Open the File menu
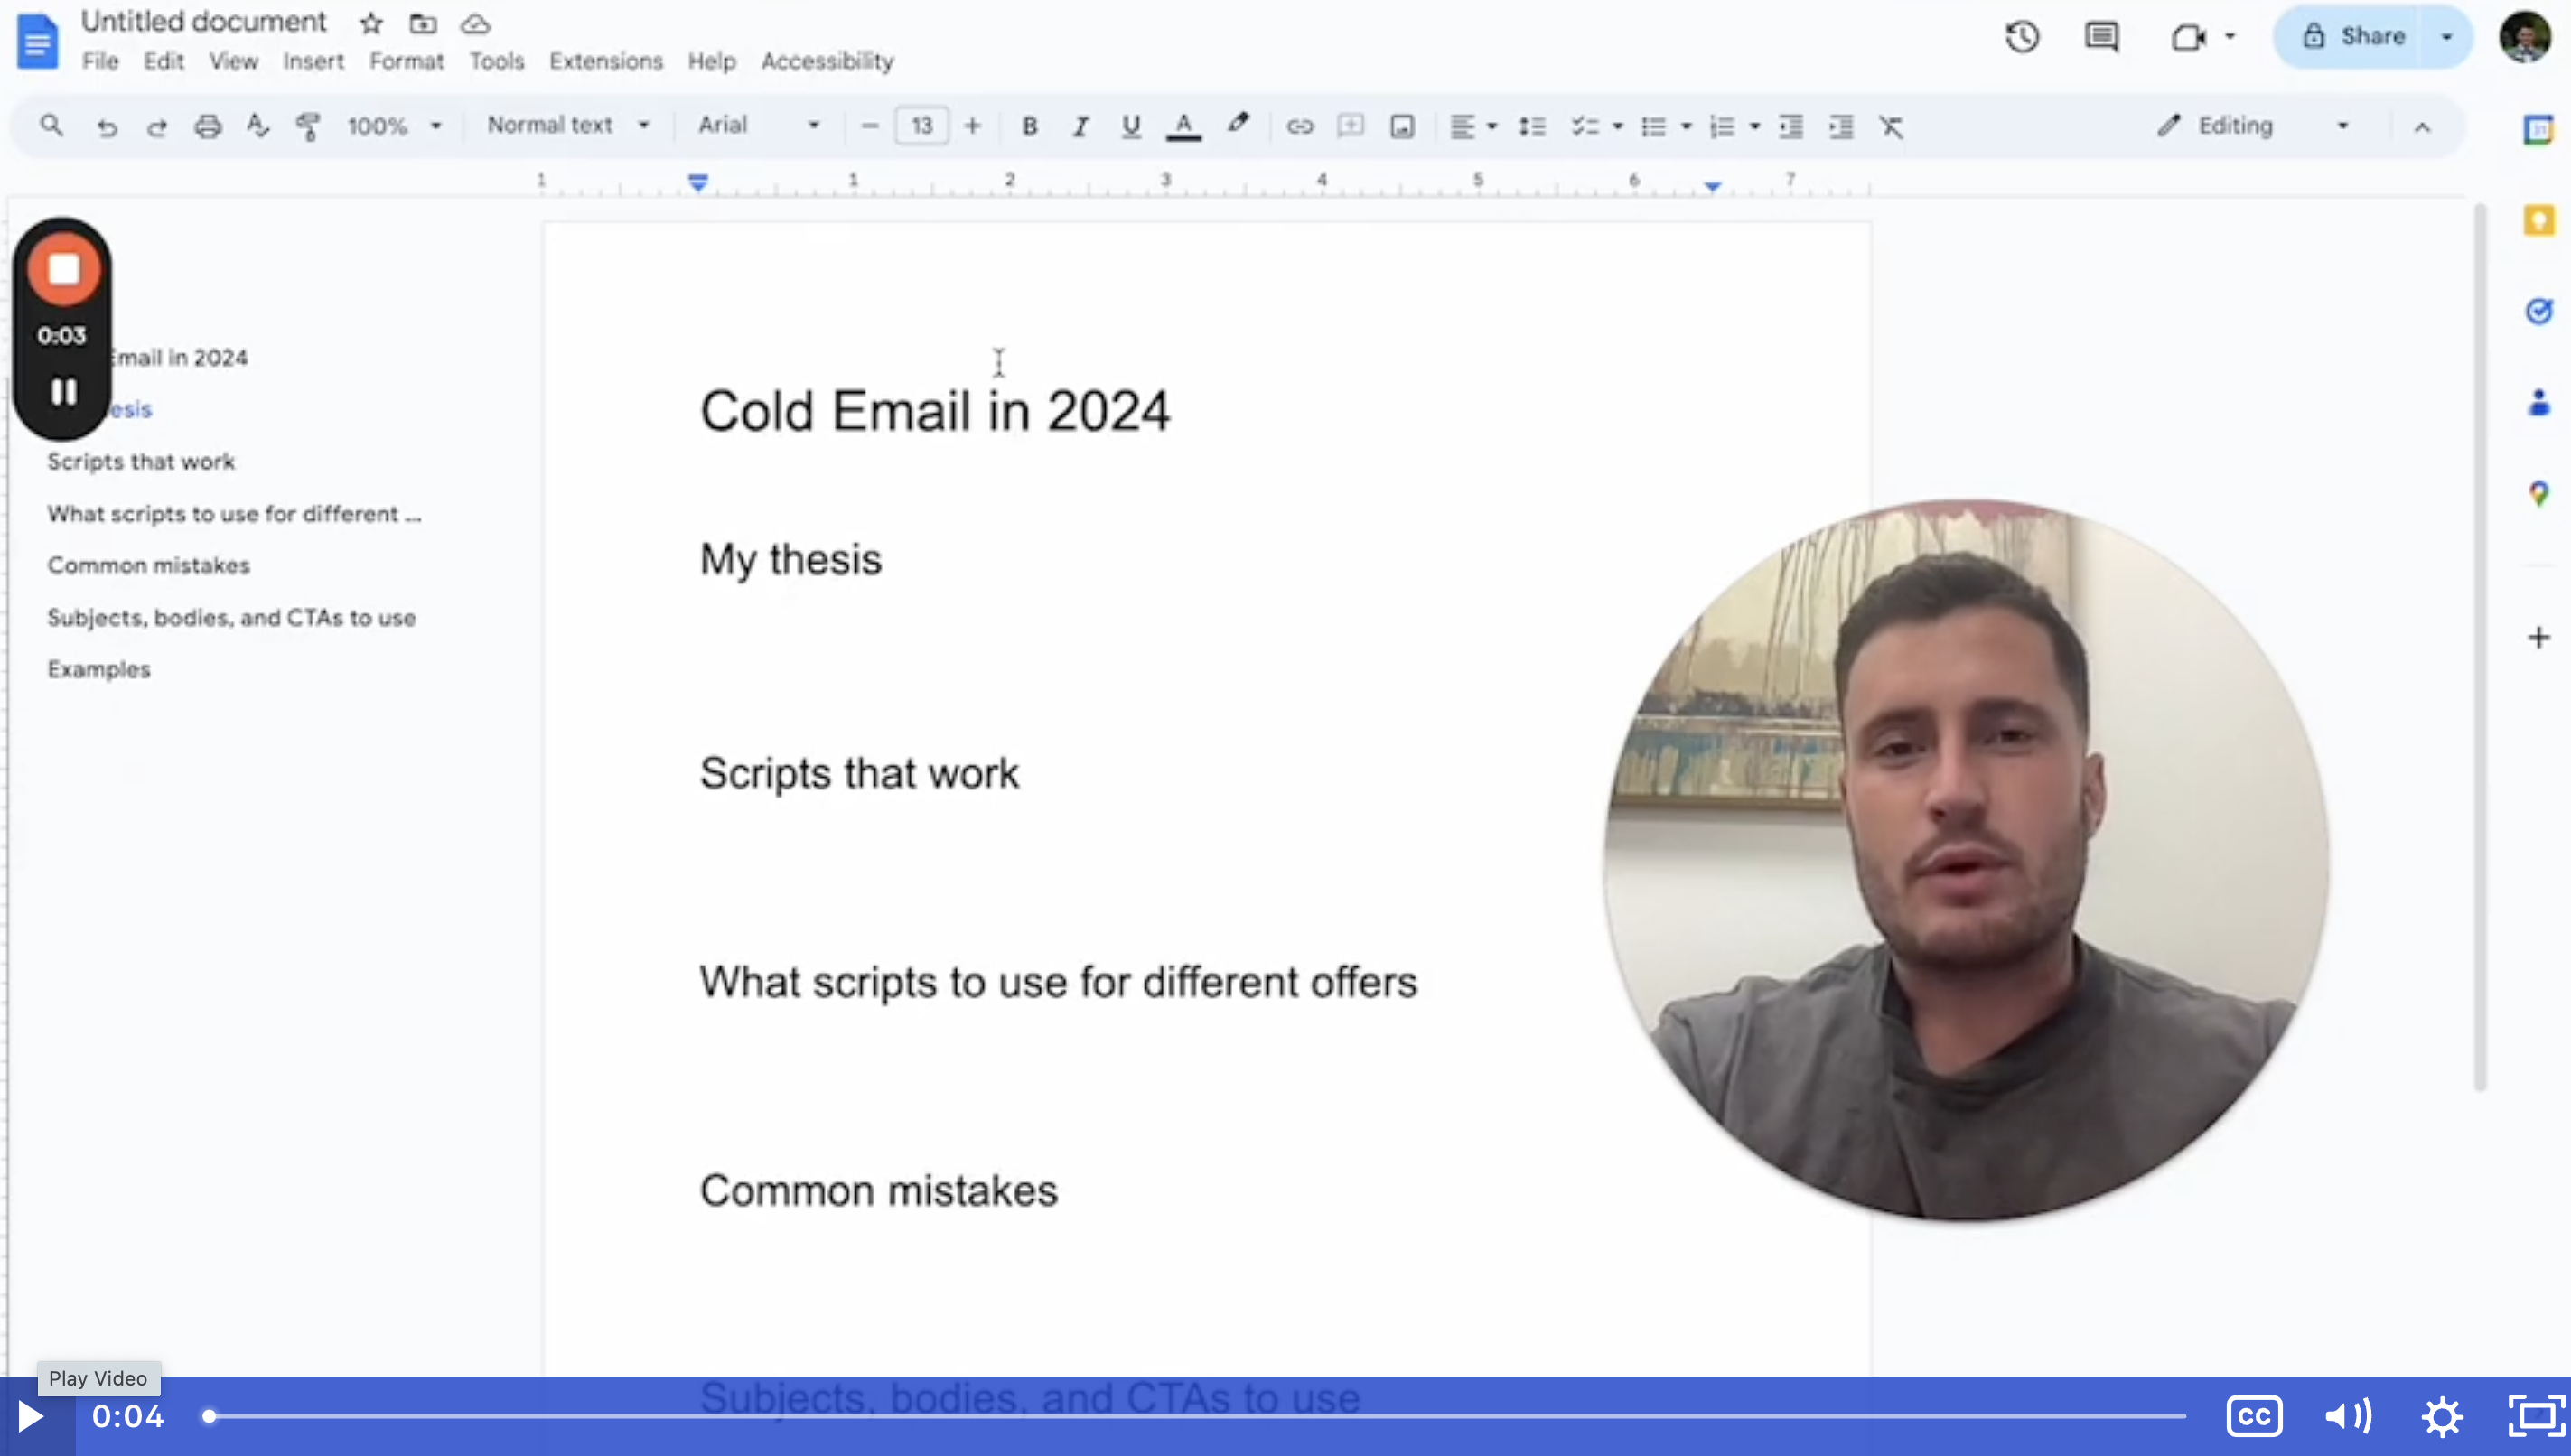This screenshot has width=2571, height=1456. point(100,62)
